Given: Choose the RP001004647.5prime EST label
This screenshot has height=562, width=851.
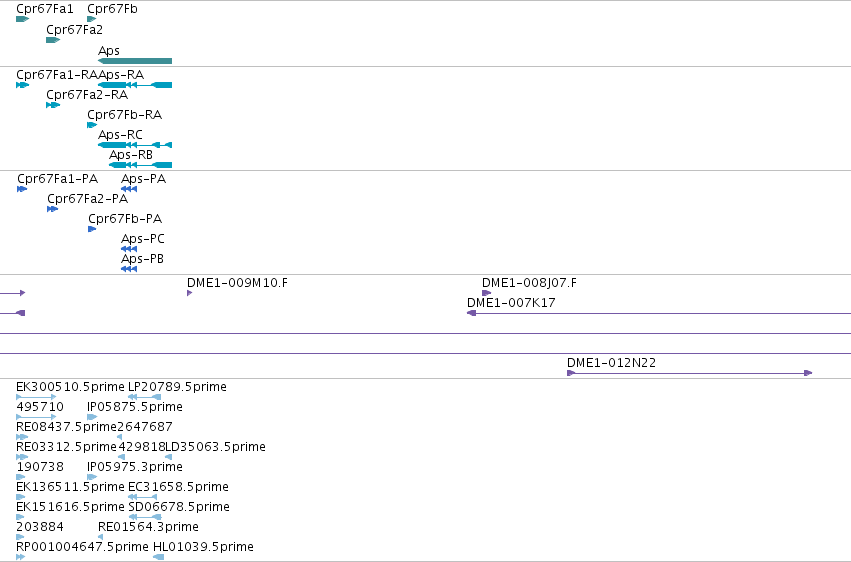Looking at the screenshot, I should (82, 547).
